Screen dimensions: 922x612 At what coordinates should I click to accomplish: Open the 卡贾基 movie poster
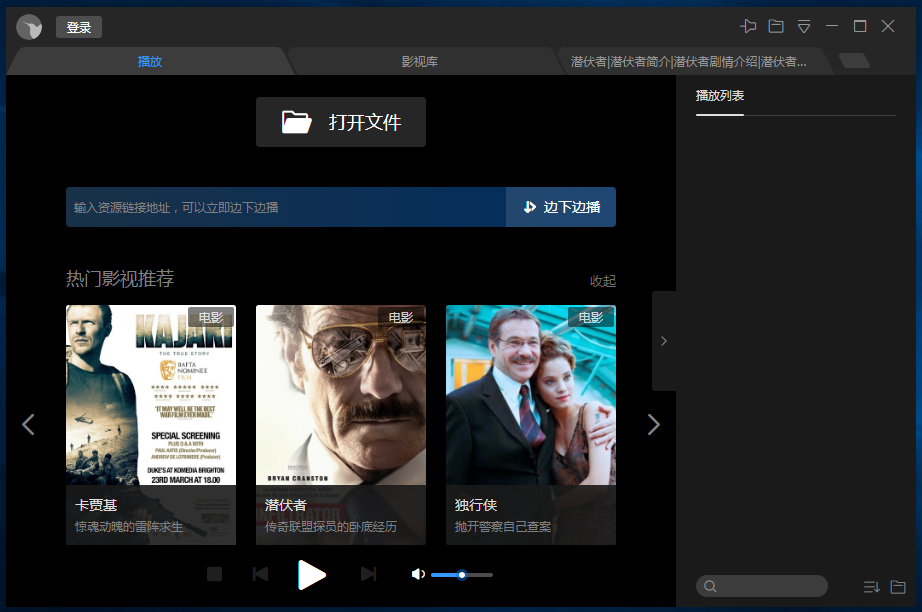click(x=151, y=395)
